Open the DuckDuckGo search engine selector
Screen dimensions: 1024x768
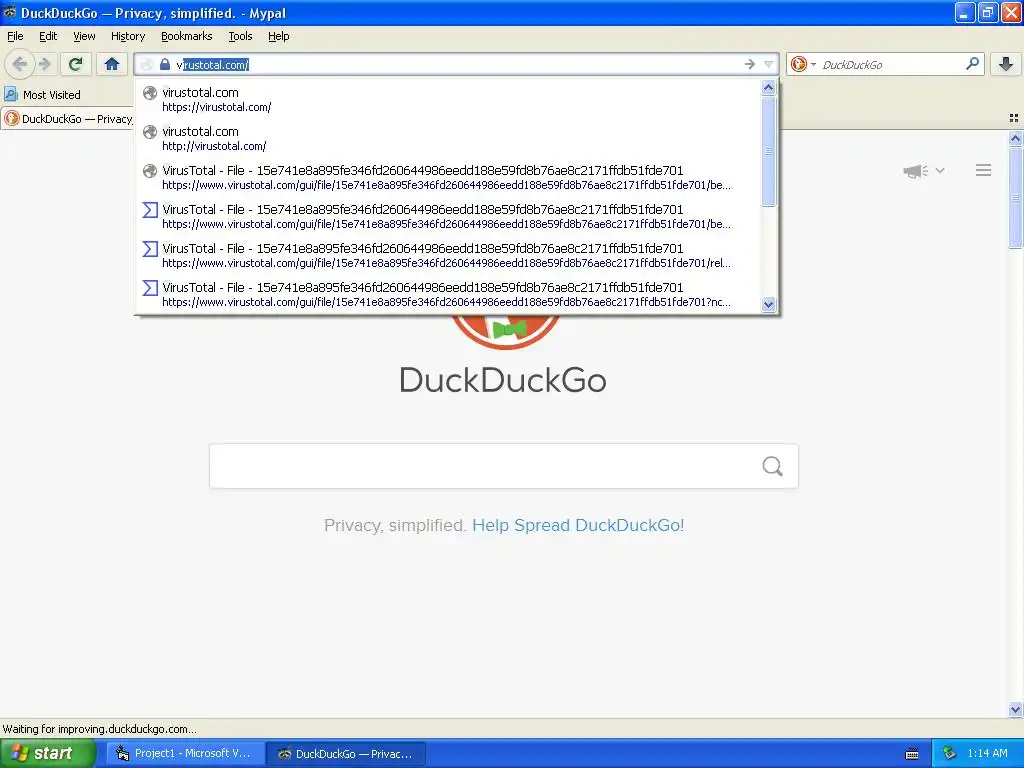pos(803,64)
